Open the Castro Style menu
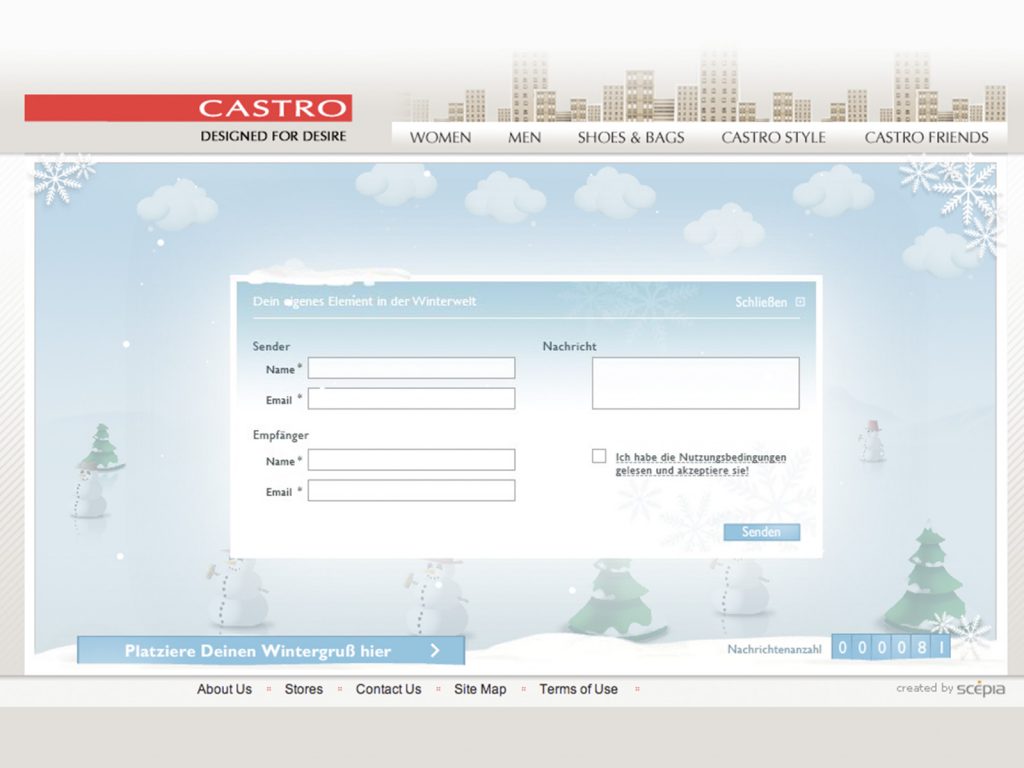This screenshot has height=768, width=1024. (x=773, y=138)
